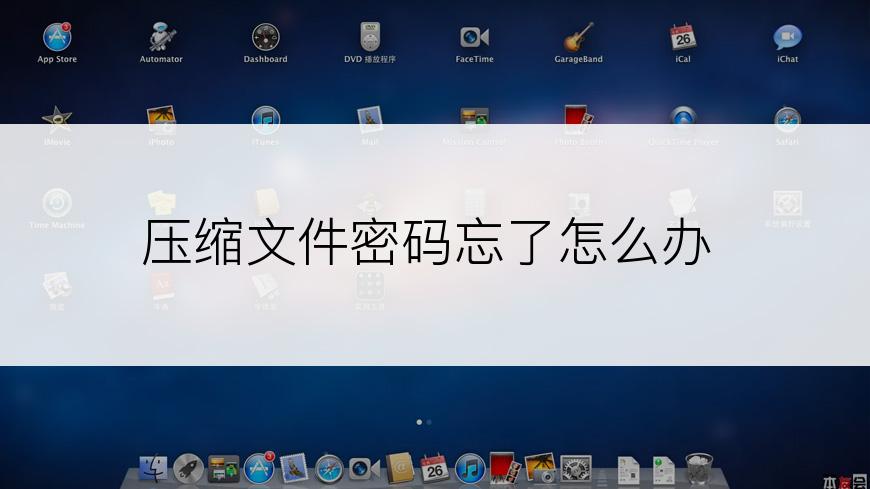Image resolution: width=870 pixels, height=489 pixels.
Task: Open Time Machine from the Launchpad grid
Action: pyautogui.click(x=57, y=203)
